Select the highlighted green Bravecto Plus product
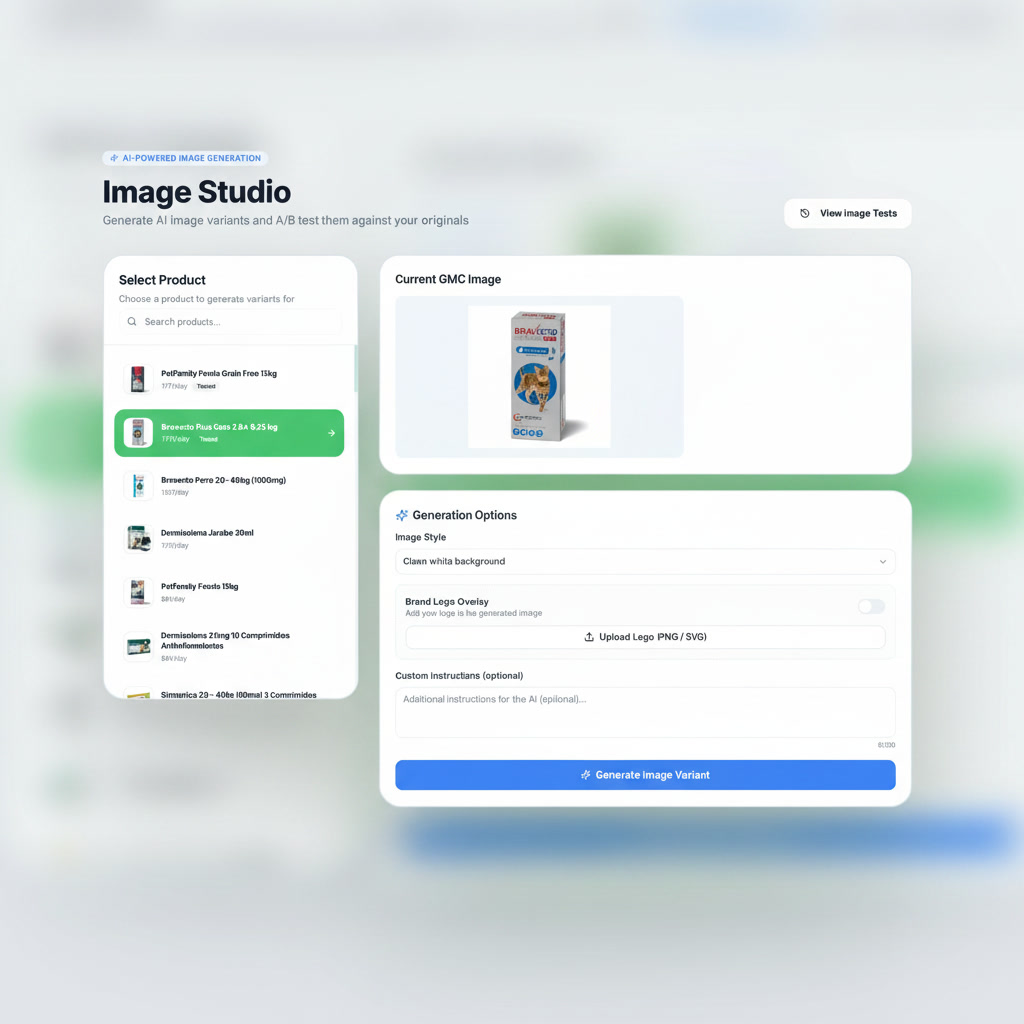Viewport: 1024px width, 1024px height. pyautogui.click(x=229, y=433)
